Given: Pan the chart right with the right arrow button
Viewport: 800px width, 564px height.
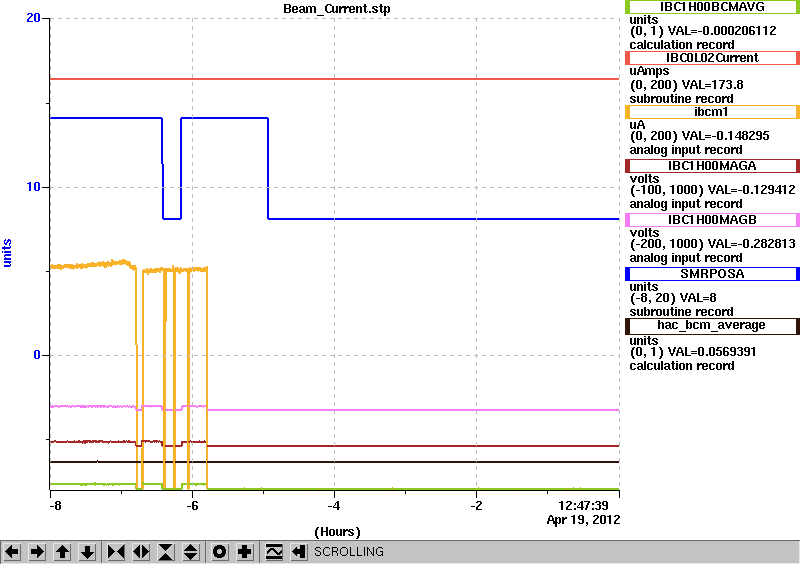Looking at the screenshot, I should (37, 552).
